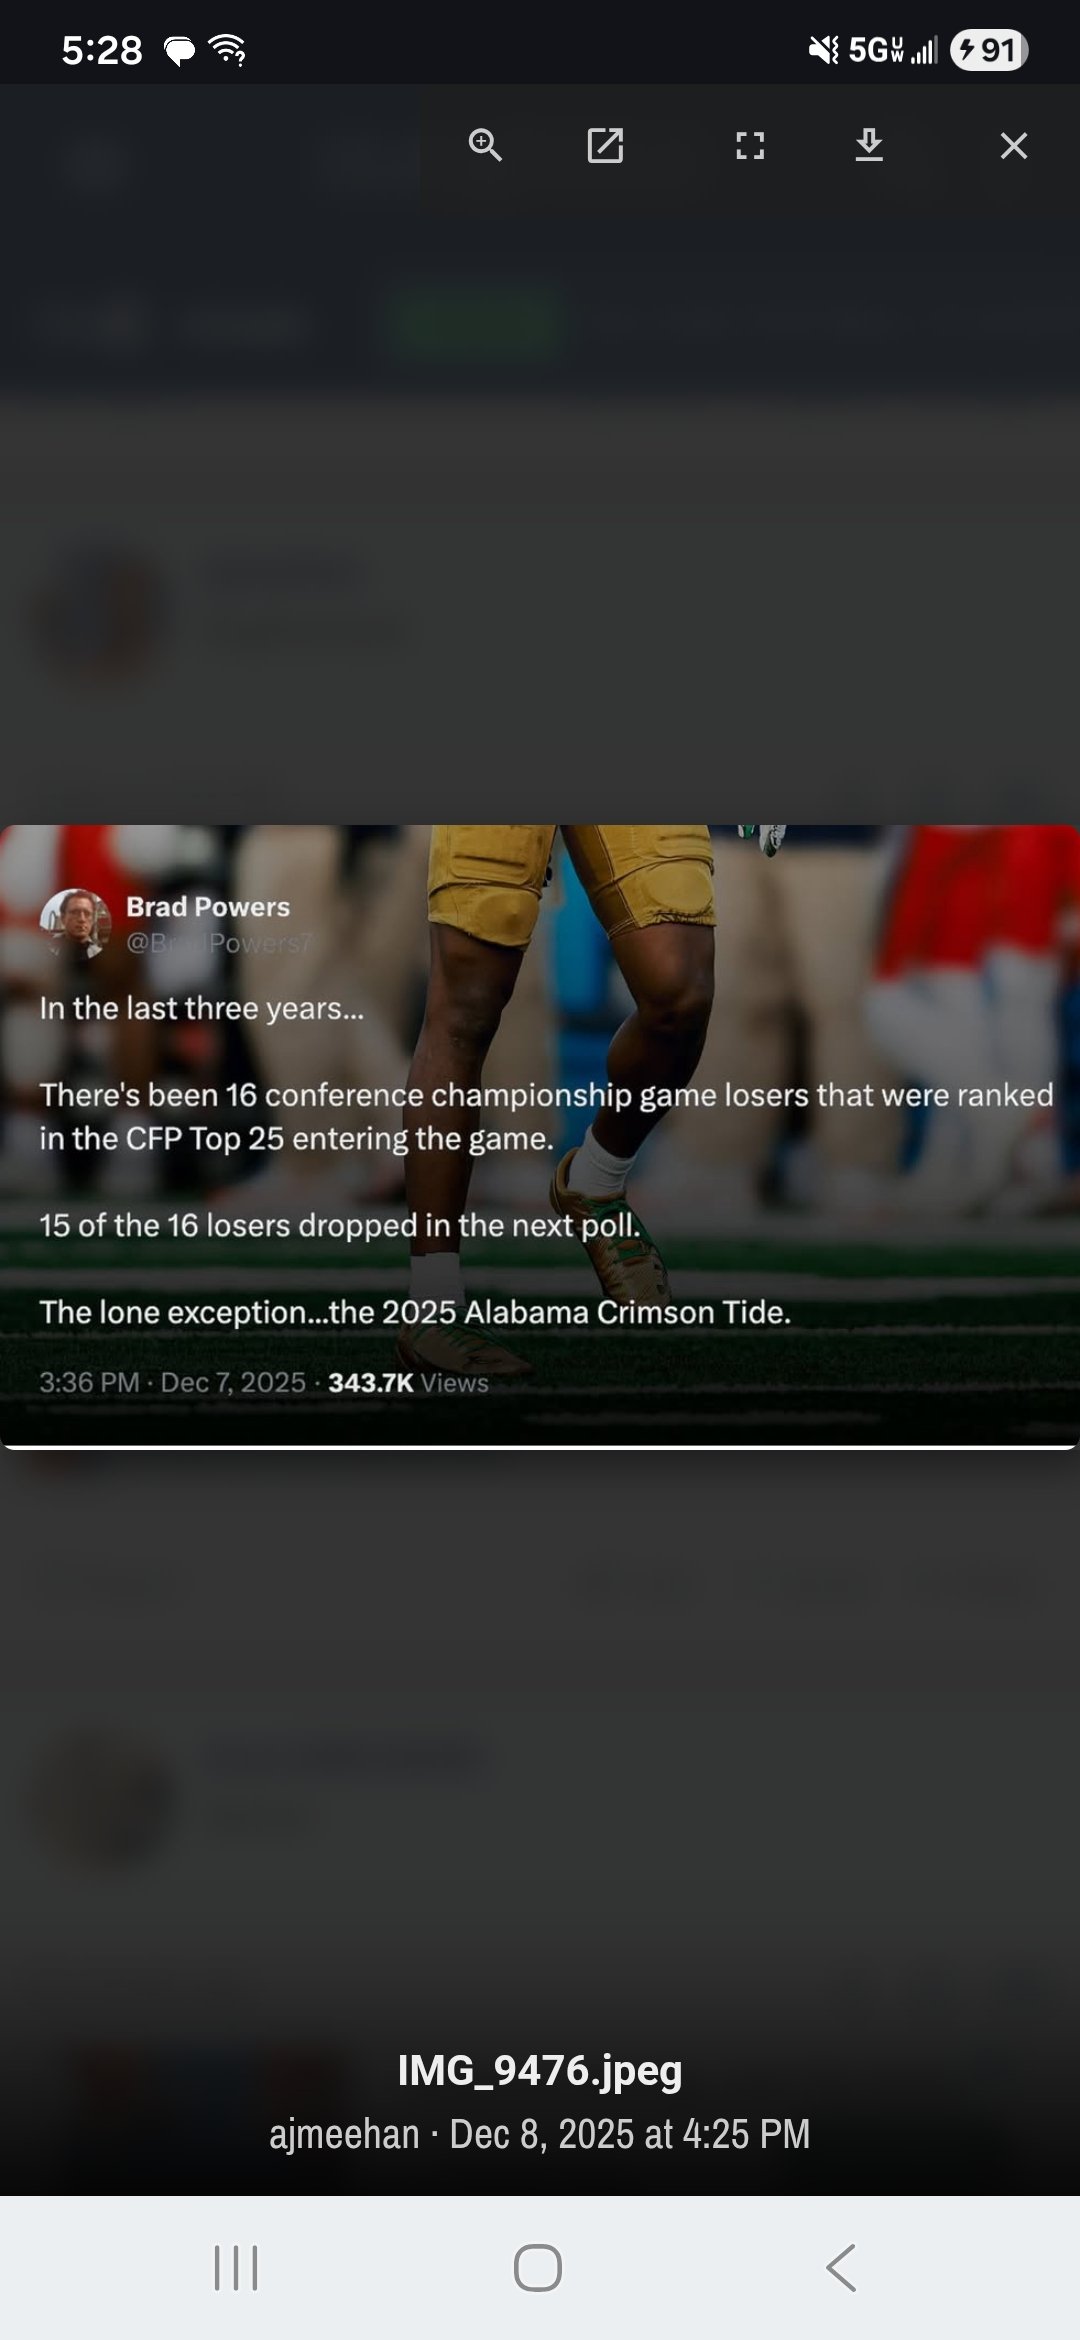The width and height of the screenshot is (1080, 2340).
Task: Tap the battery 91 indicator
Action: [x=989, y=50]
